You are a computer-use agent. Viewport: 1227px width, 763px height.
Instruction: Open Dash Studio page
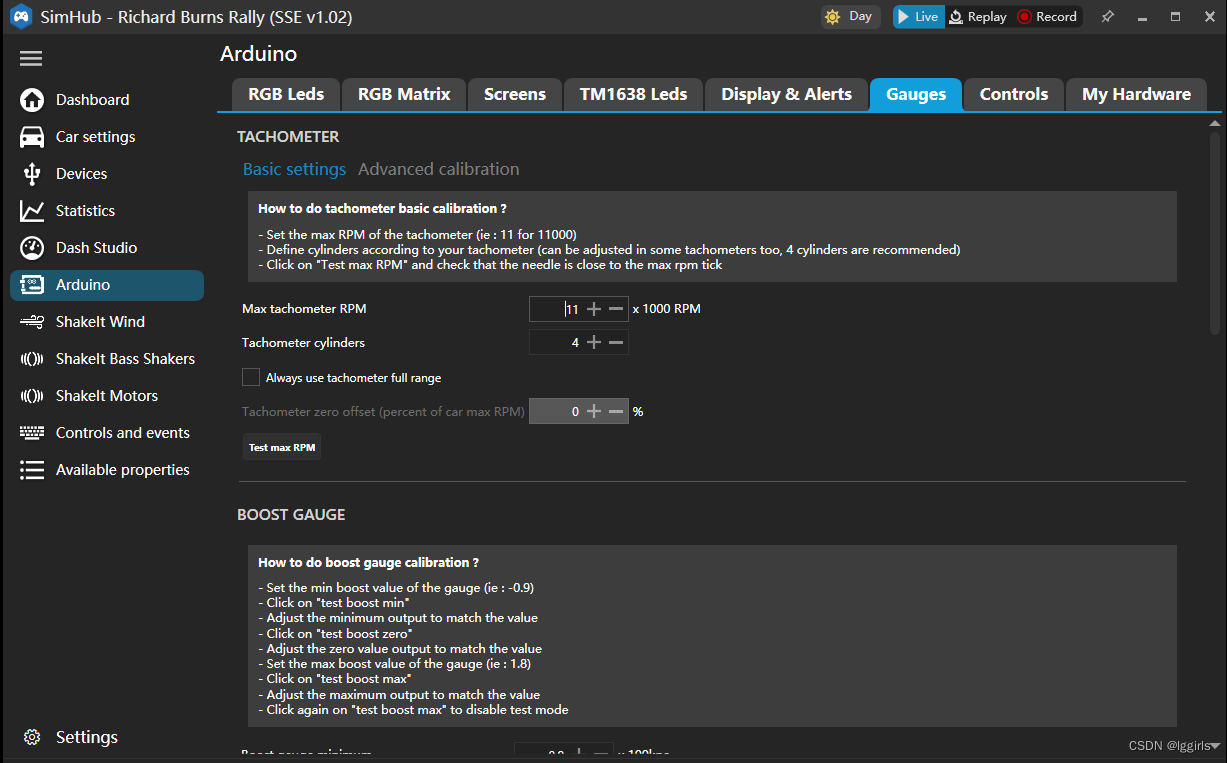(x=107, y=248)
